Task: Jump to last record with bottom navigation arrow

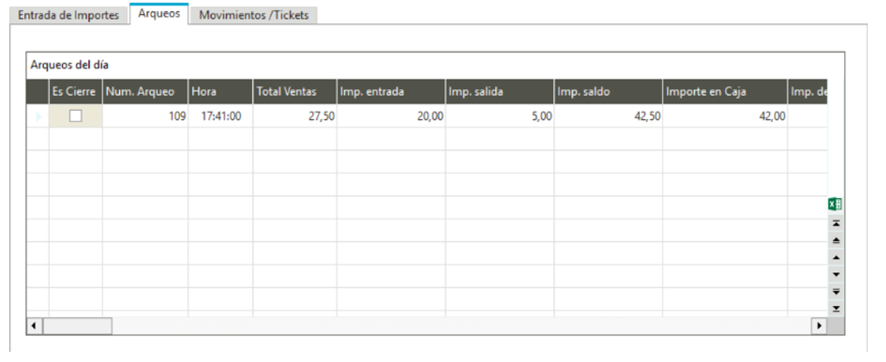Action: [x=836, y=308]
